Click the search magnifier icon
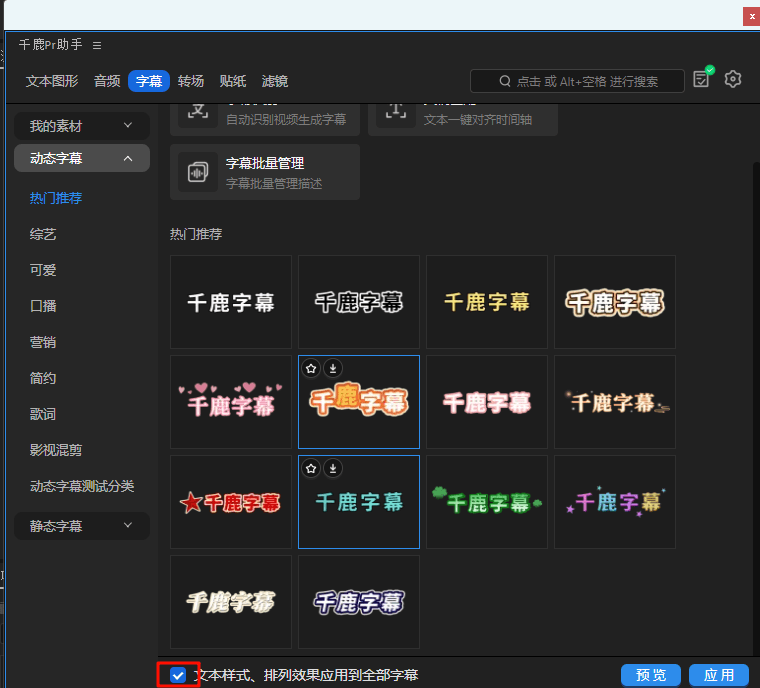Viewport: 760px width, 688px height. click(x=505, y=81)
